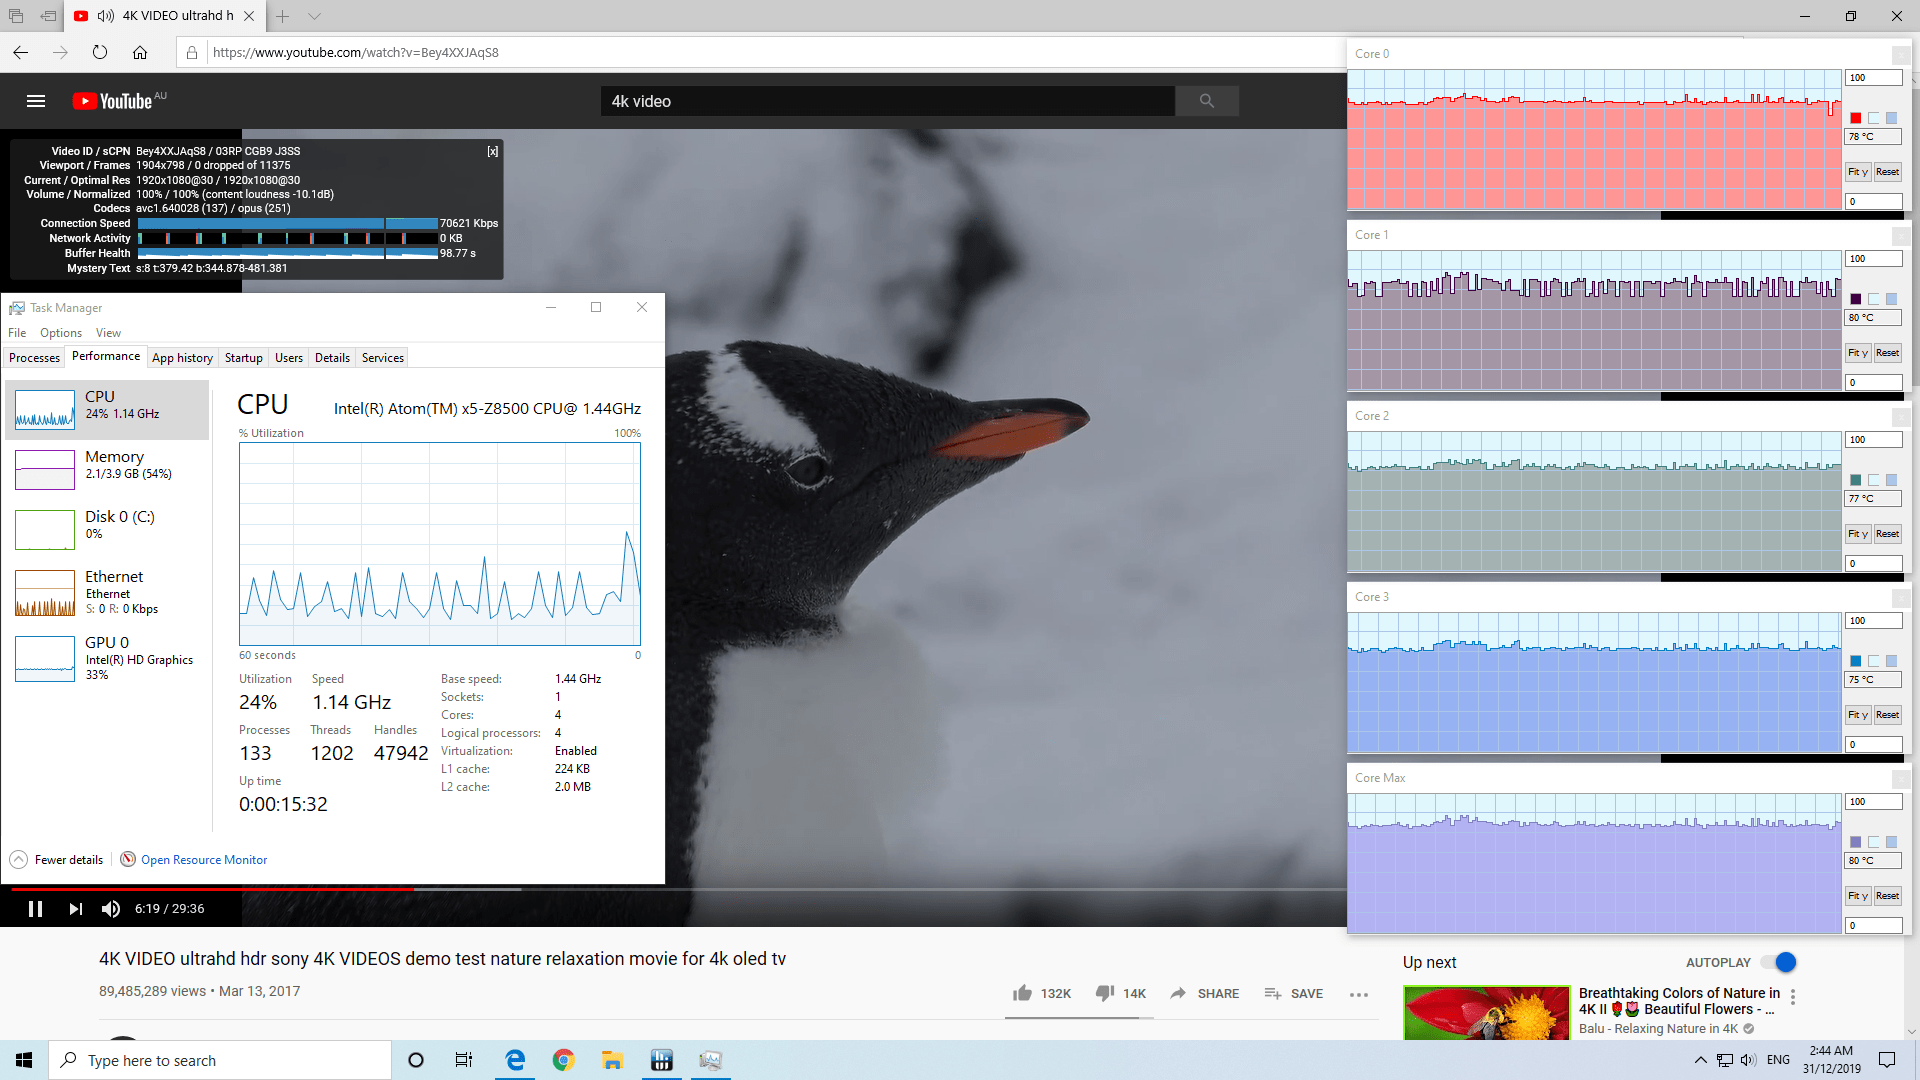This screenshot has height=1080, width=1920.
Task: Open Task View from the taskbar
Action: (464, 1060)
